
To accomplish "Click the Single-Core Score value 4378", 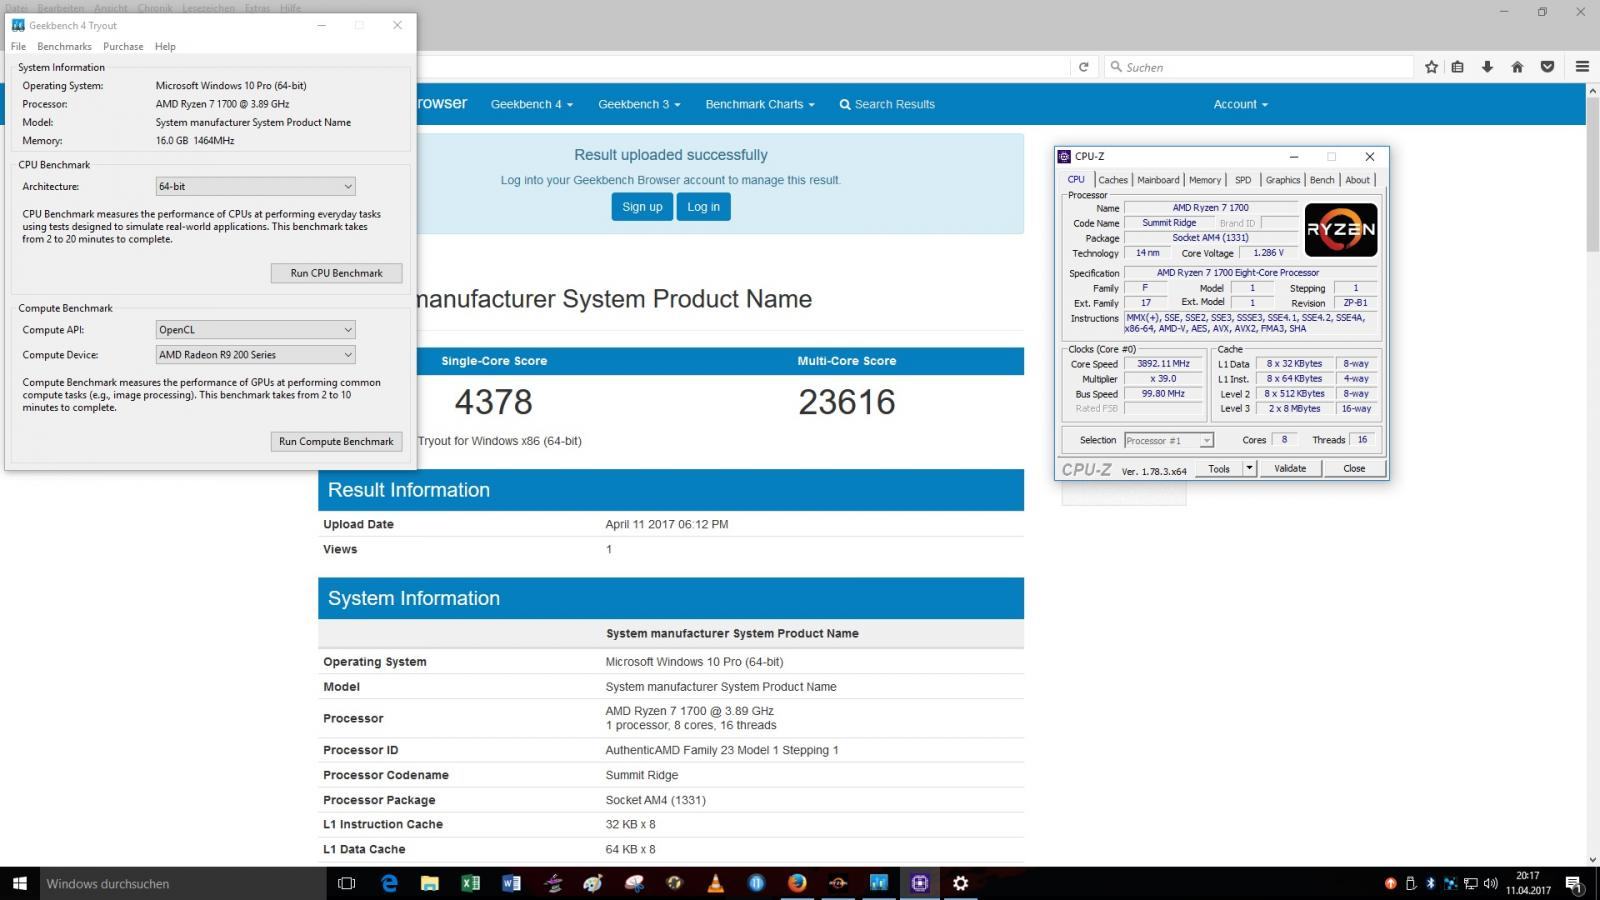I will coord(494,402).
